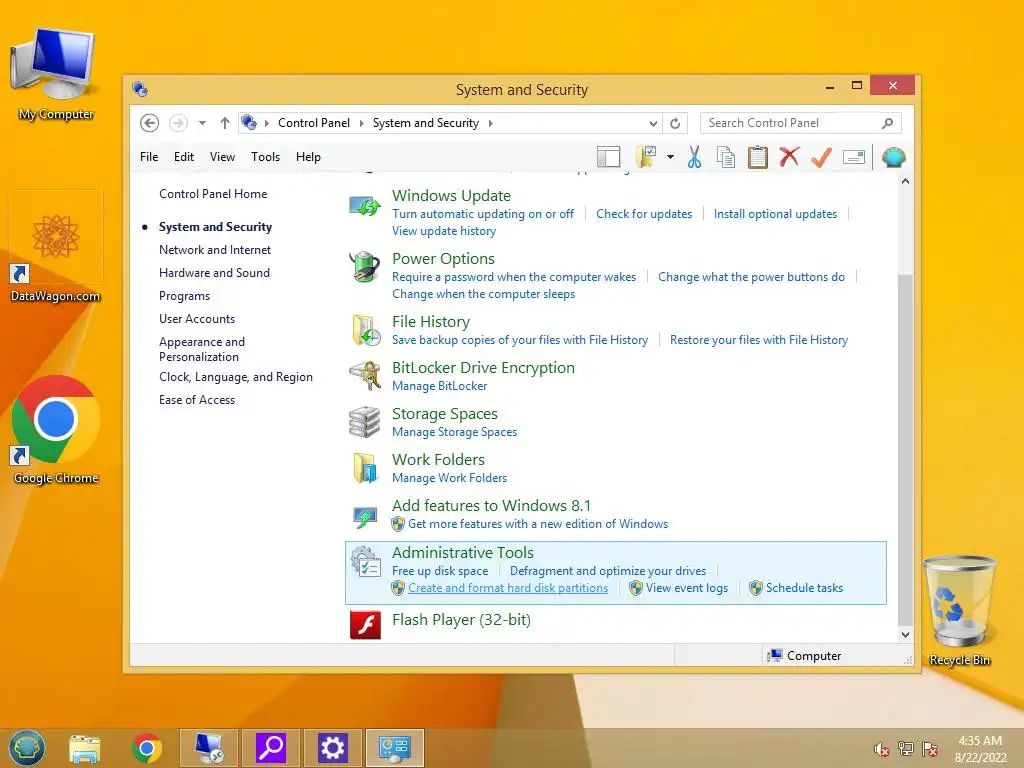Open the View menu

tap(222, 157)
